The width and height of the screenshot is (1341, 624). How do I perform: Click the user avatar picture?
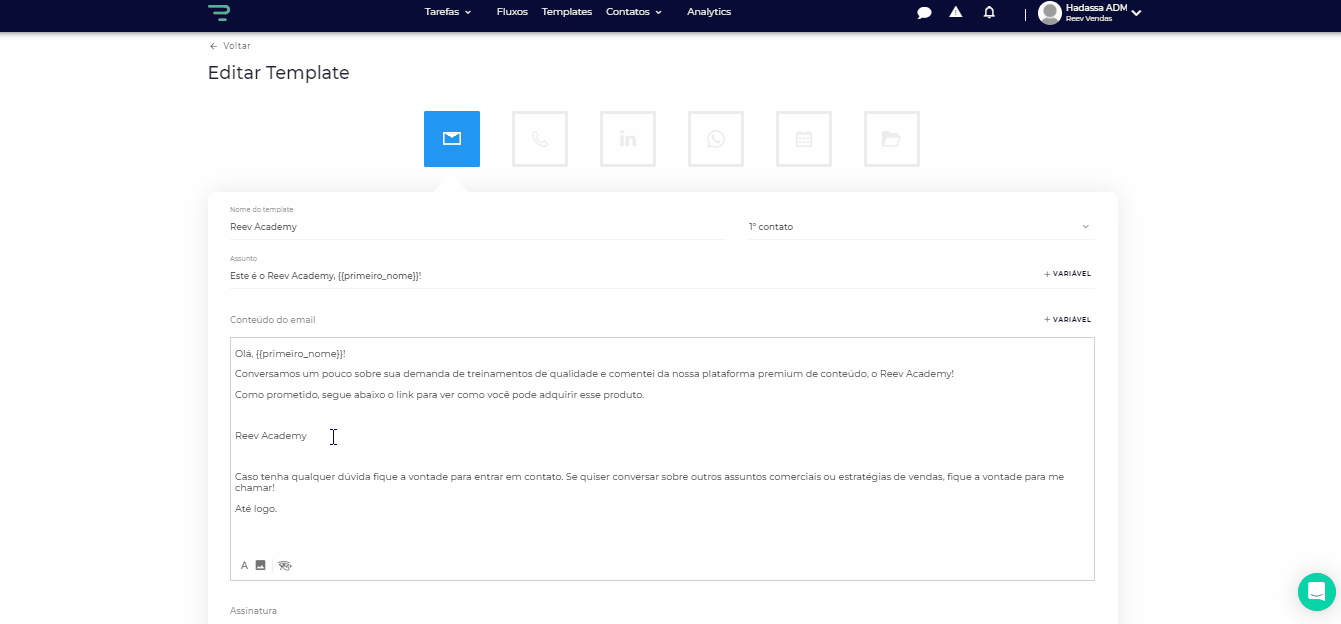(x=1049, y=12)
